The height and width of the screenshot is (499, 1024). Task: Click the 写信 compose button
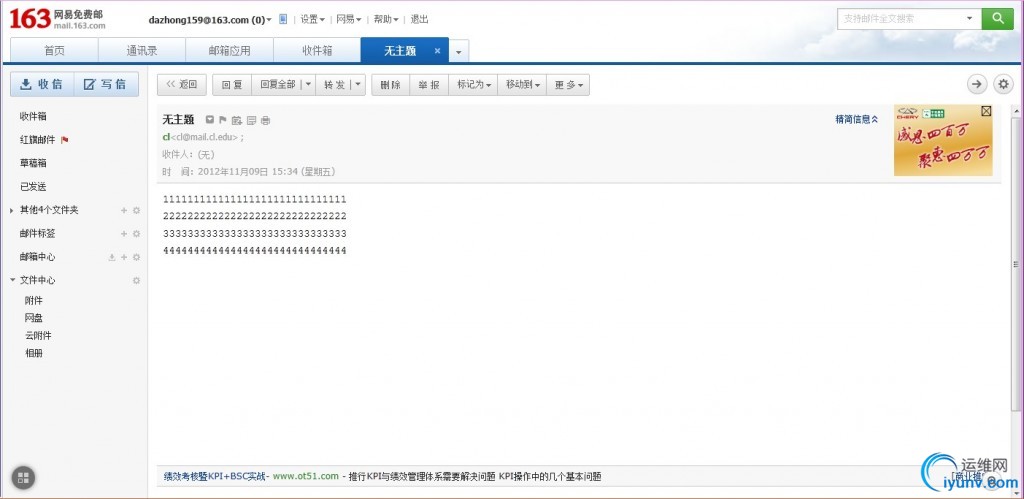pyautogui.click(x=106, y=84)
